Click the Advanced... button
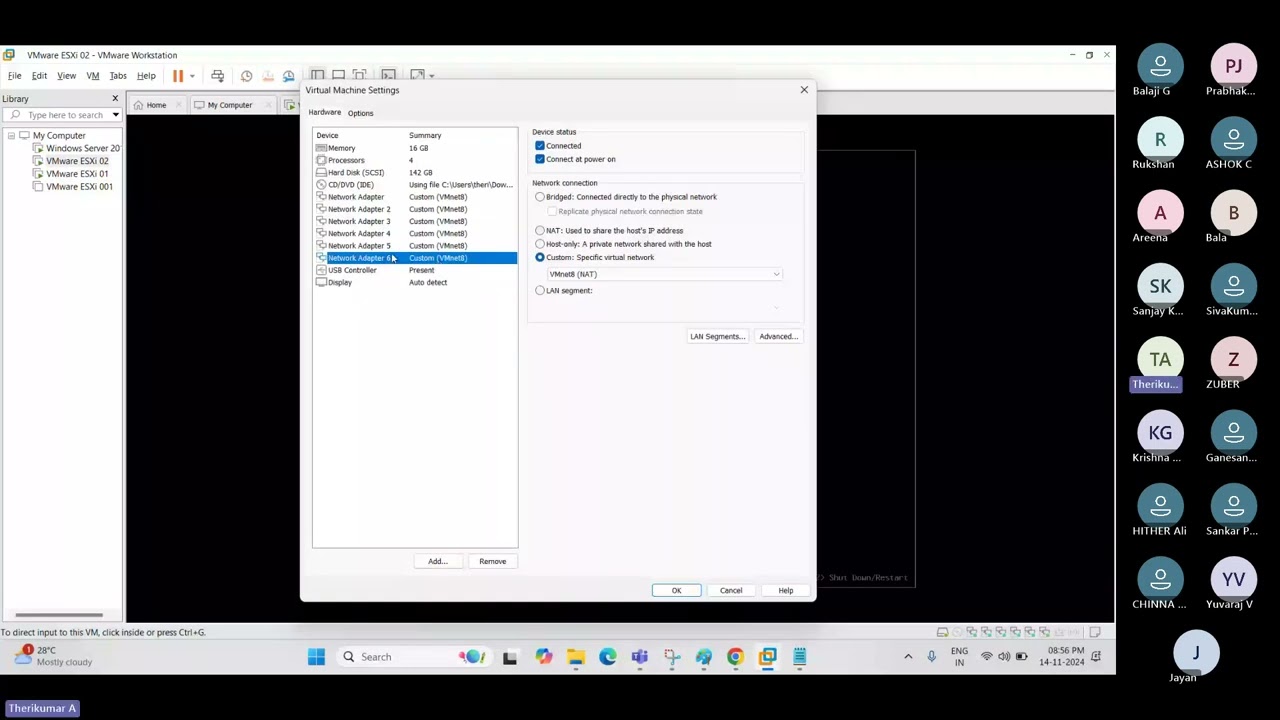Viewport: 1280px width, 720px height. click(x=778, y=336)
